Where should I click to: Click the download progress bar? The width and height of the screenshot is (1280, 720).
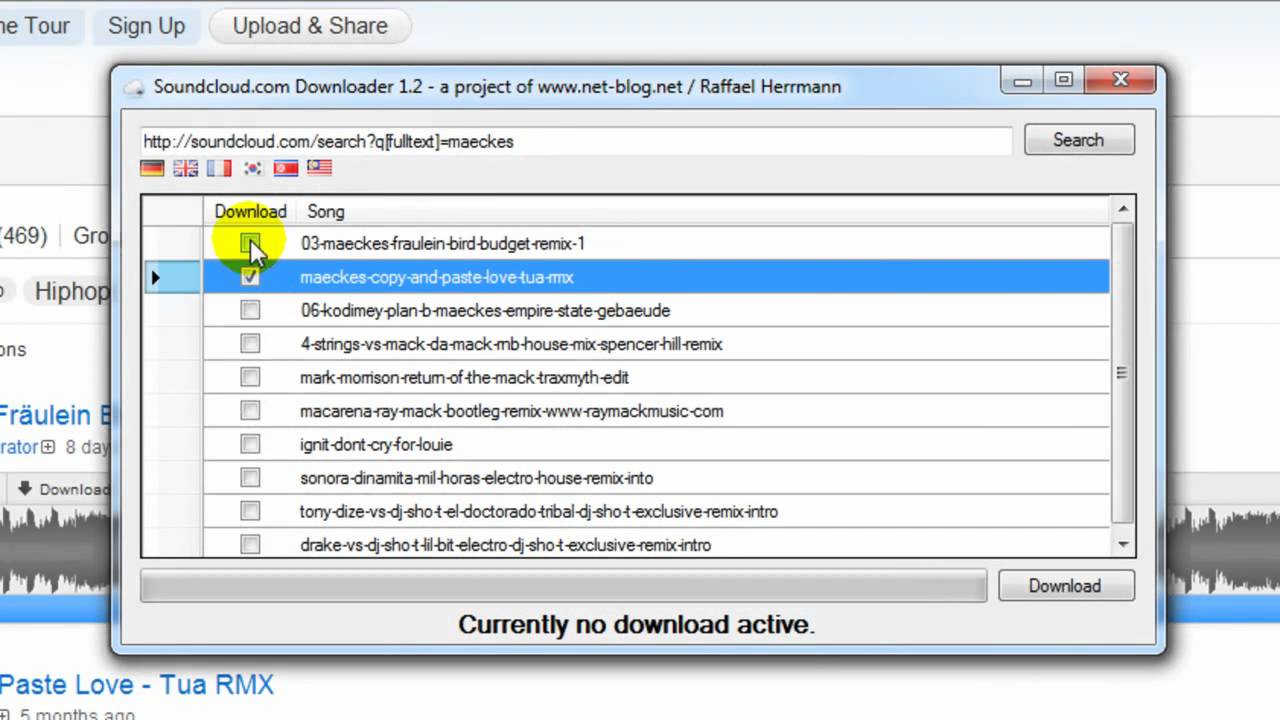pos(563,586)
